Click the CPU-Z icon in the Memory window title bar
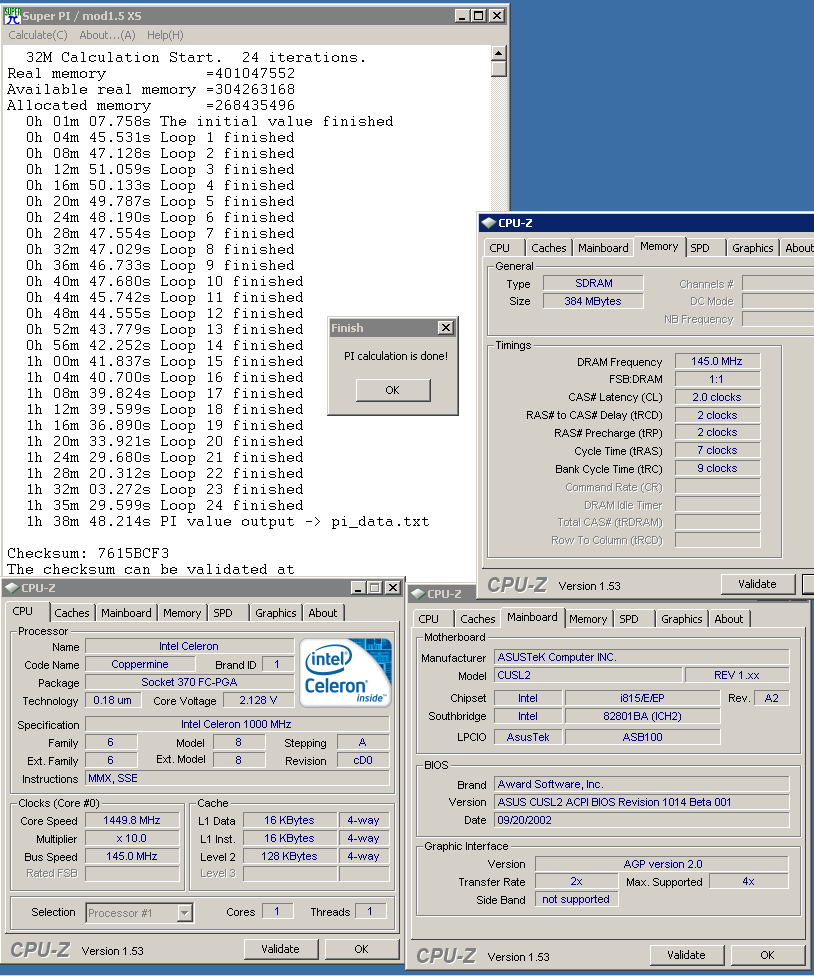Viewport: 814px width, 977px height. (x=488, y=223)
